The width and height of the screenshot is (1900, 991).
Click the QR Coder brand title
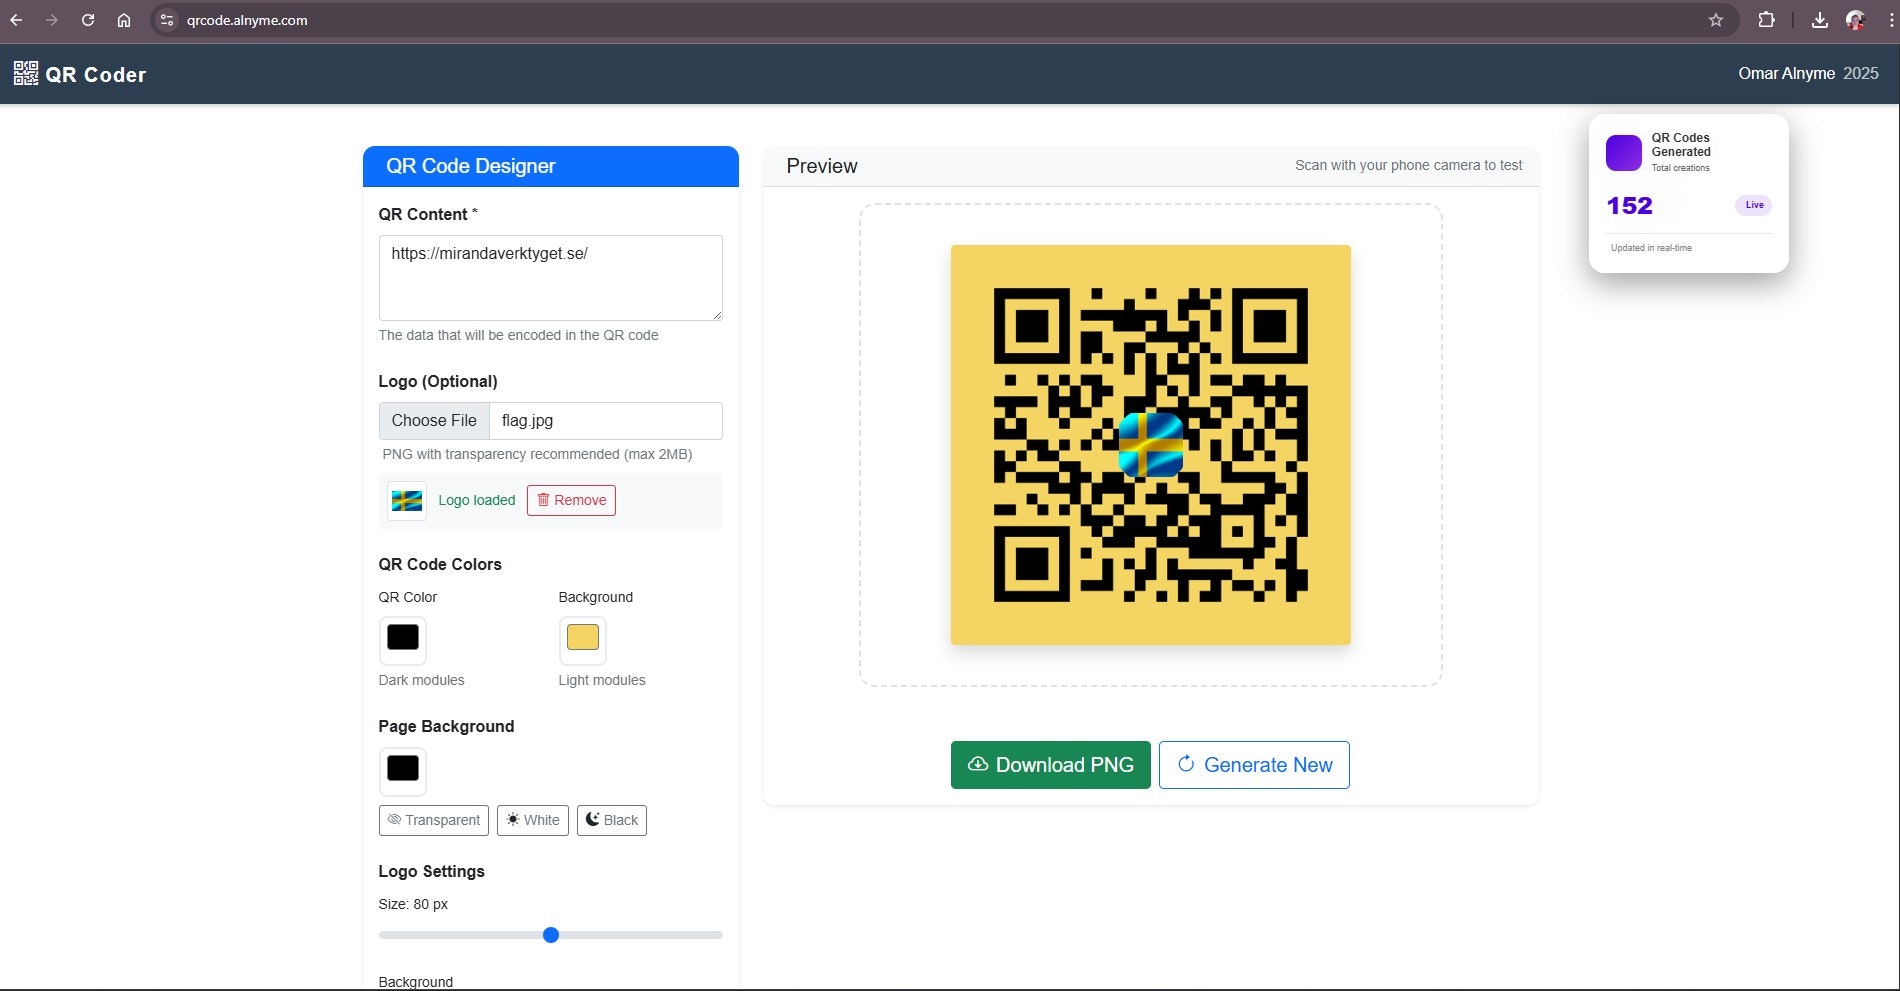click(x=96, y=74)
